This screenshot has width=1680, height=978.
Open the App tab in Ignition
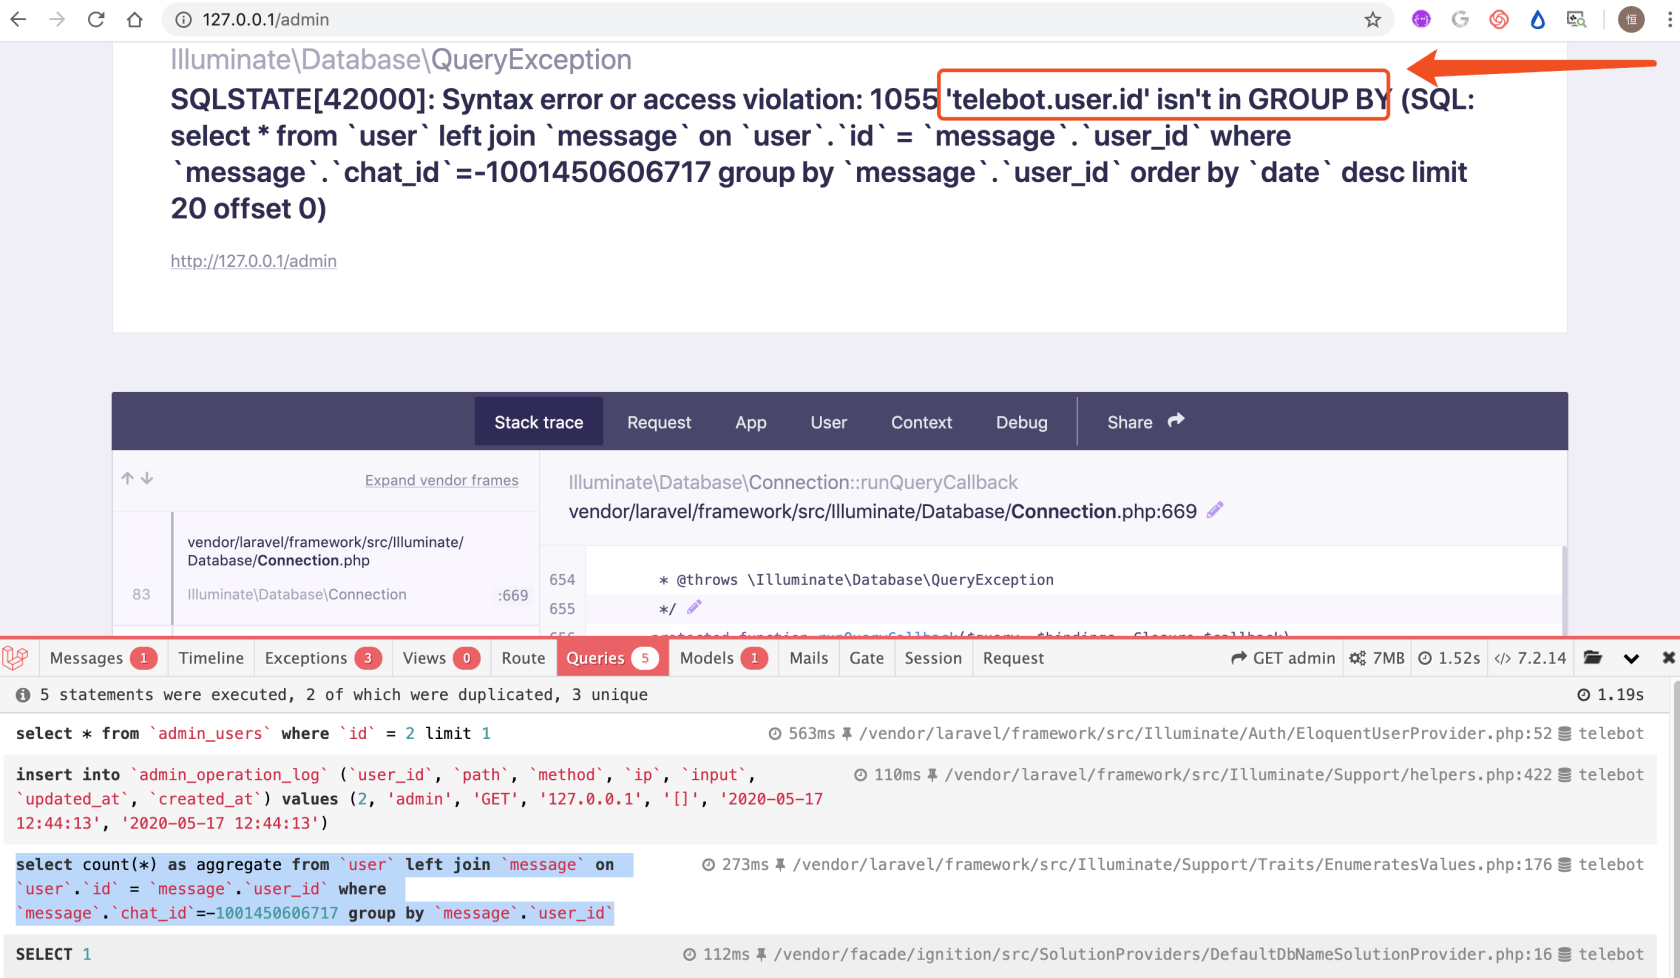point(751,422)
